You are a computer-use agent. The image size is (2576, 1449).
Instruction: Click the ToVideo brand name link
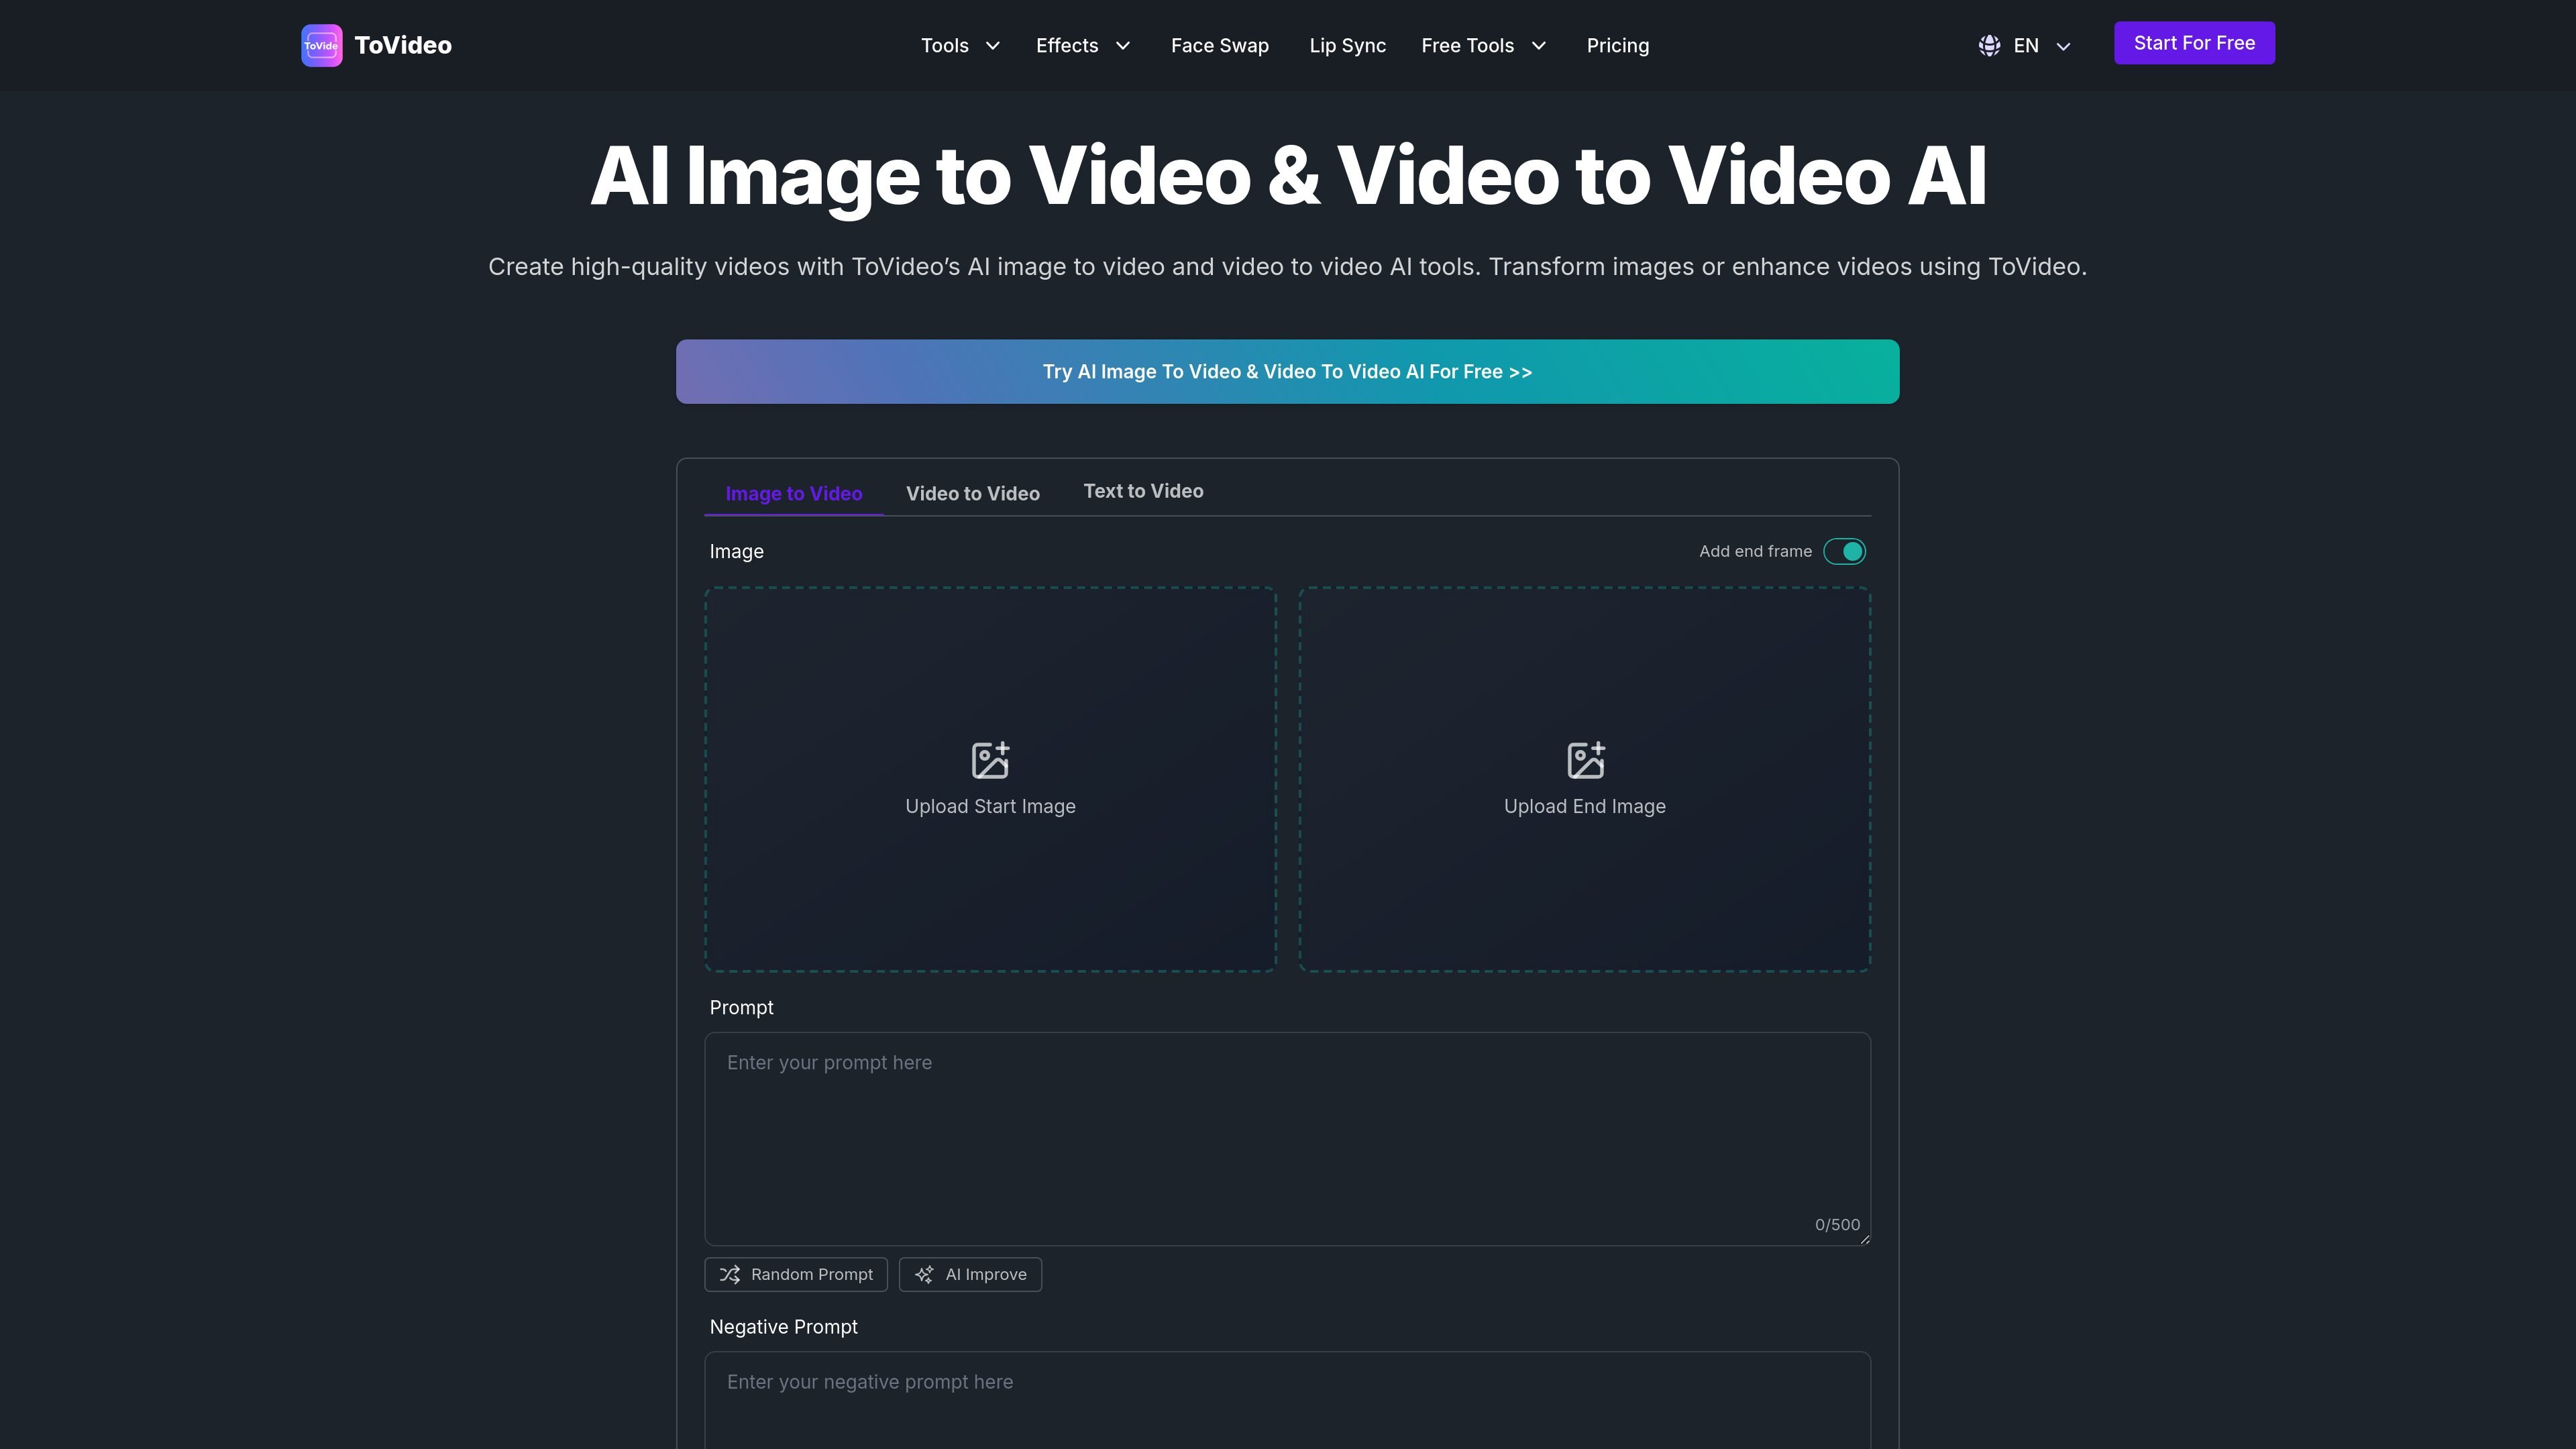coord(403,46)
